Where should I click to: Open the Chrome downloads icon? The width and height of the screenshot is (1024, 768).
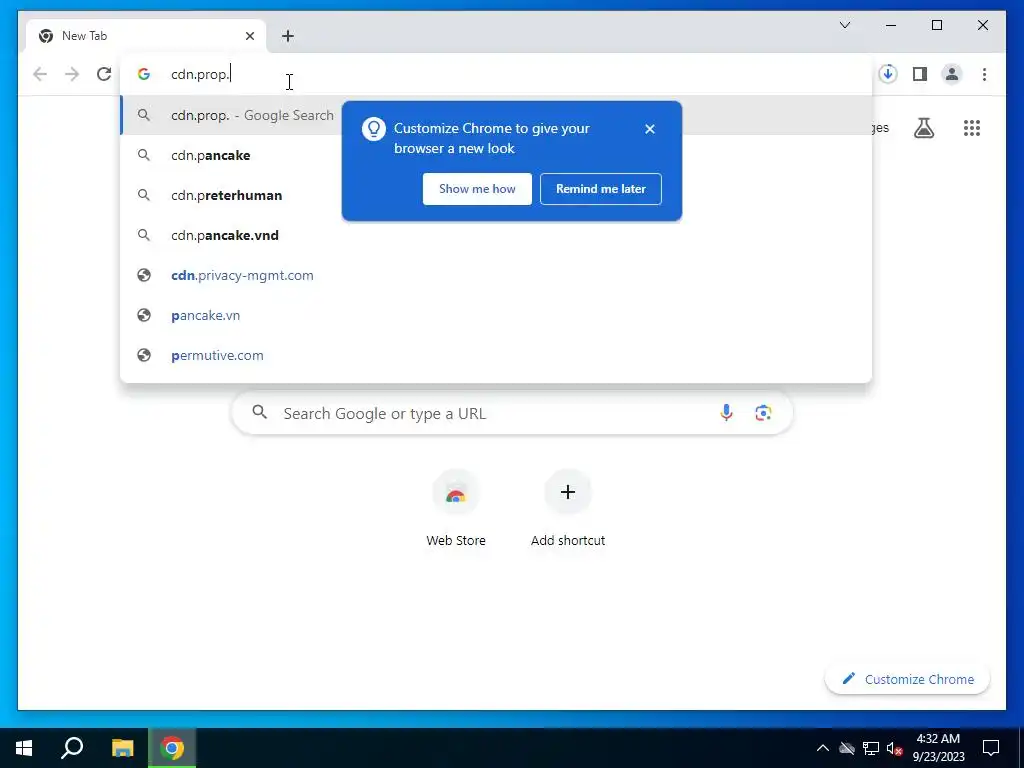888,74
